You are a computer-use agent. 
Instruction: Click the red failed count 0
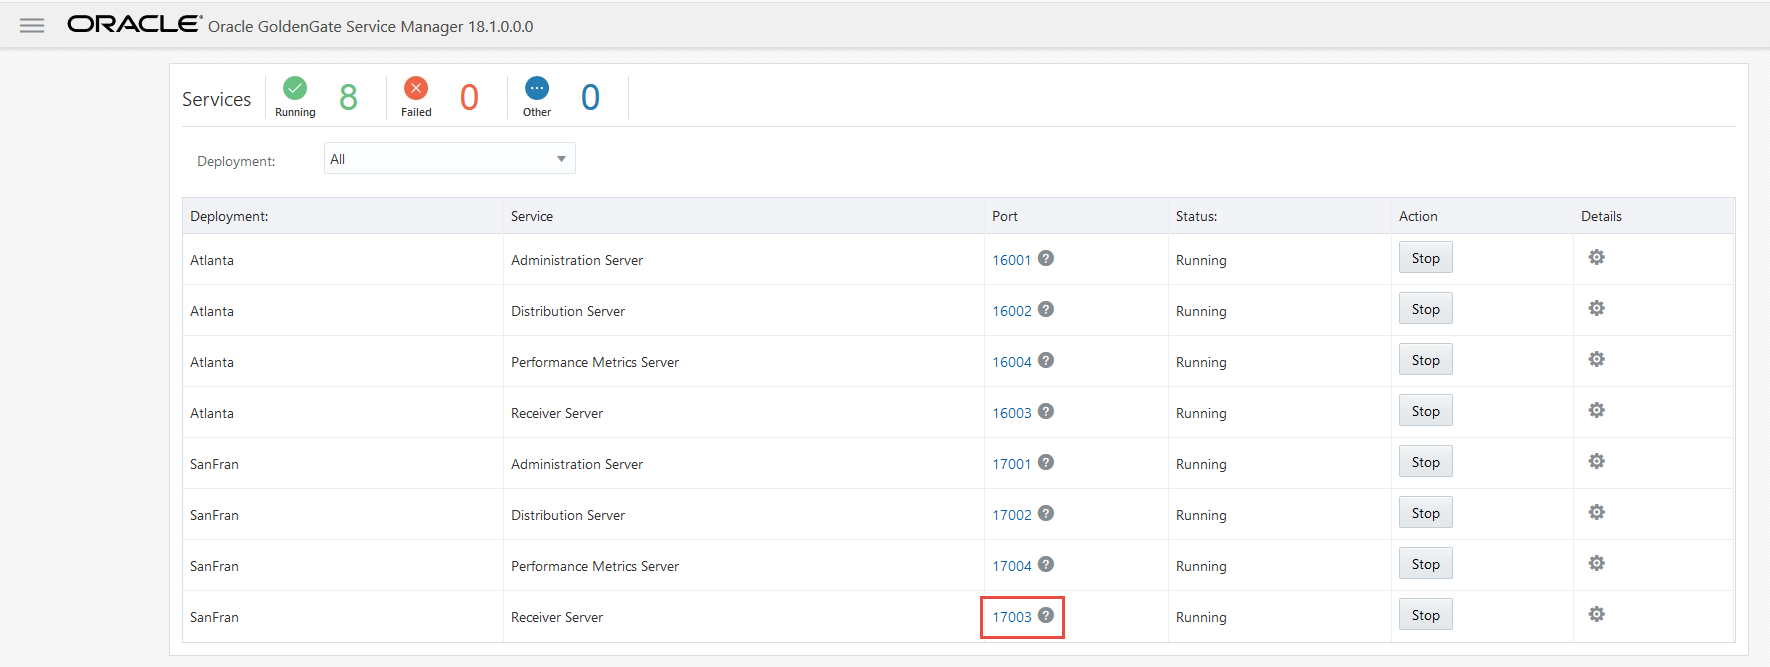pos(469,97)
